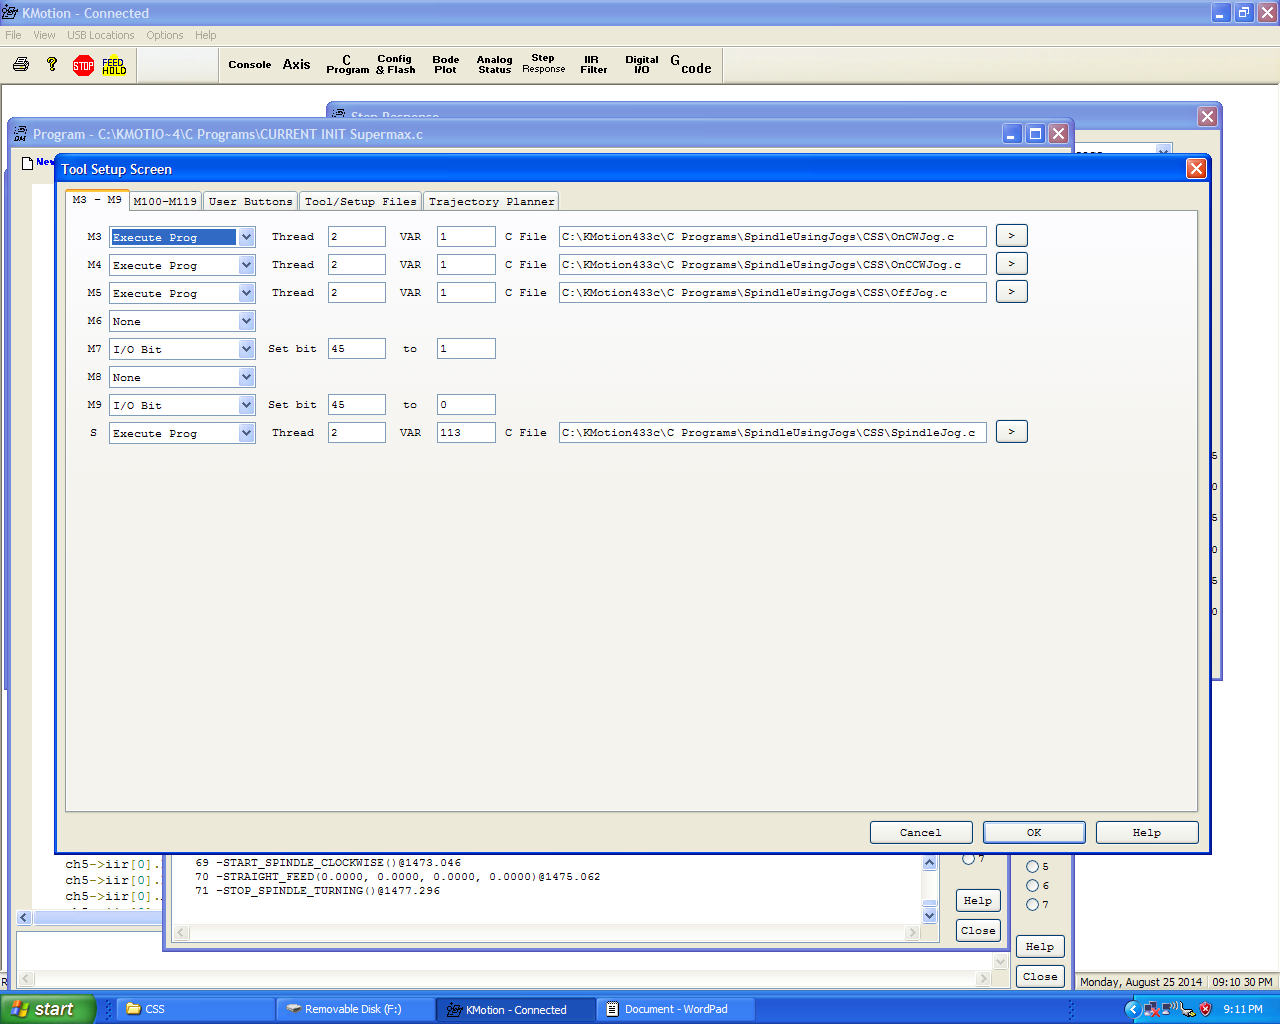Expand the M7 I/O Bit dropdown
1280x1024 pixels.
[246, 349]
